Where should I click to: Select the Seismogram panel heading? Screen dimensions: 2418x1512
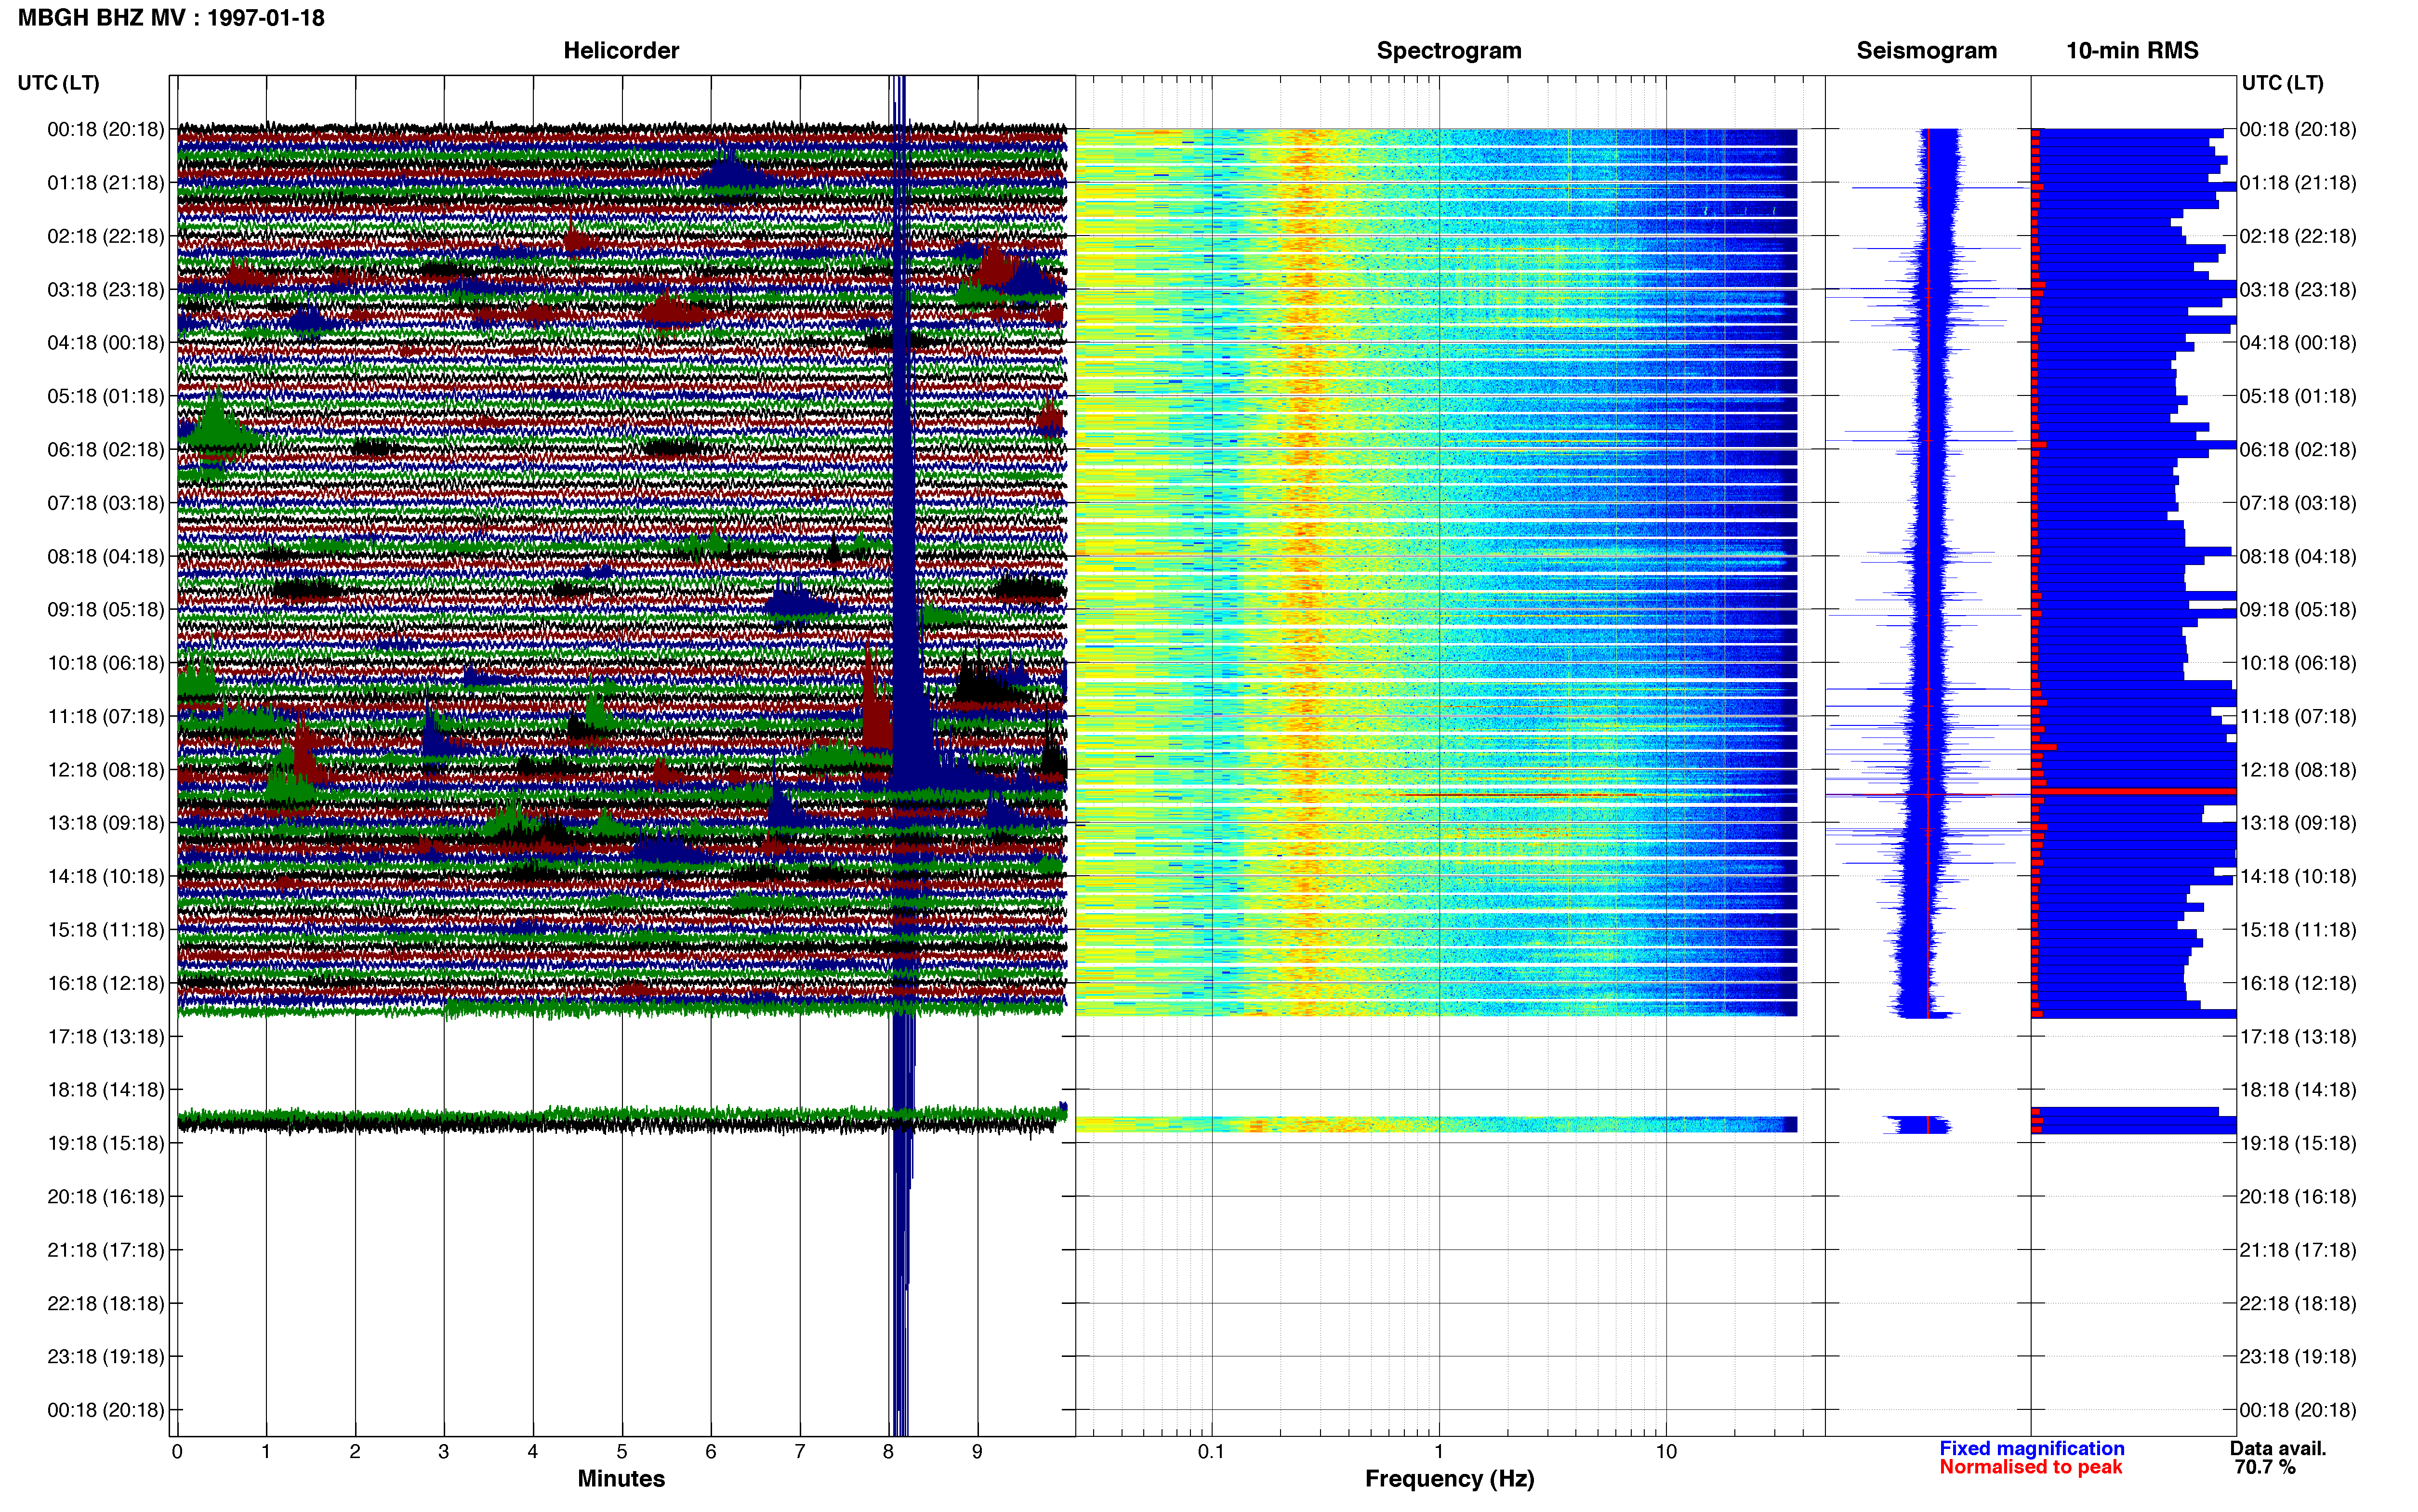1926,50
